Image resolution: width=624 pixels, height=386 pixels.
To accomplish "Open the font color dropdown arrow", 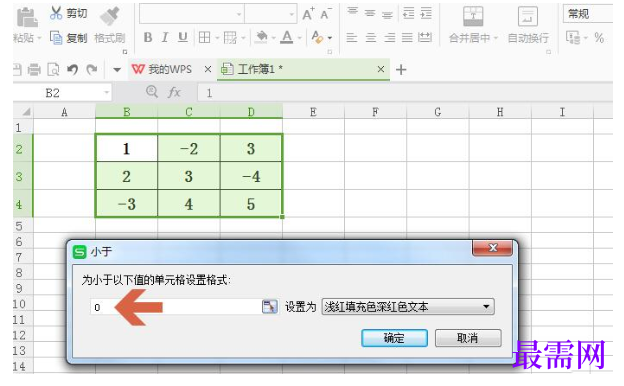I will point(299,38).
